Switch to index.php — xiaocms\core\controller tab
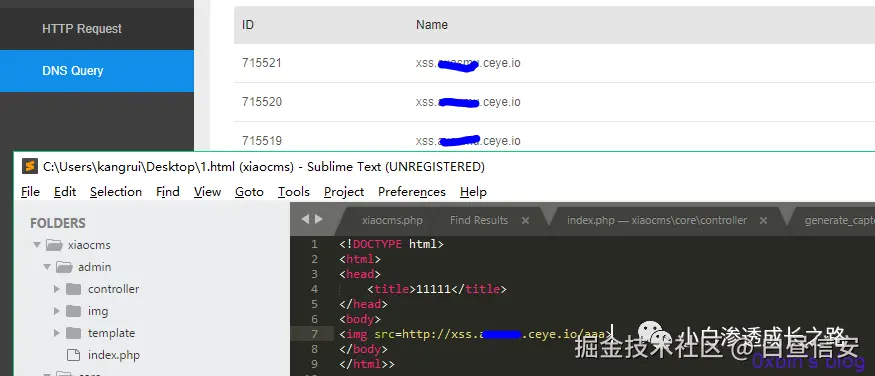 (657, 220)
